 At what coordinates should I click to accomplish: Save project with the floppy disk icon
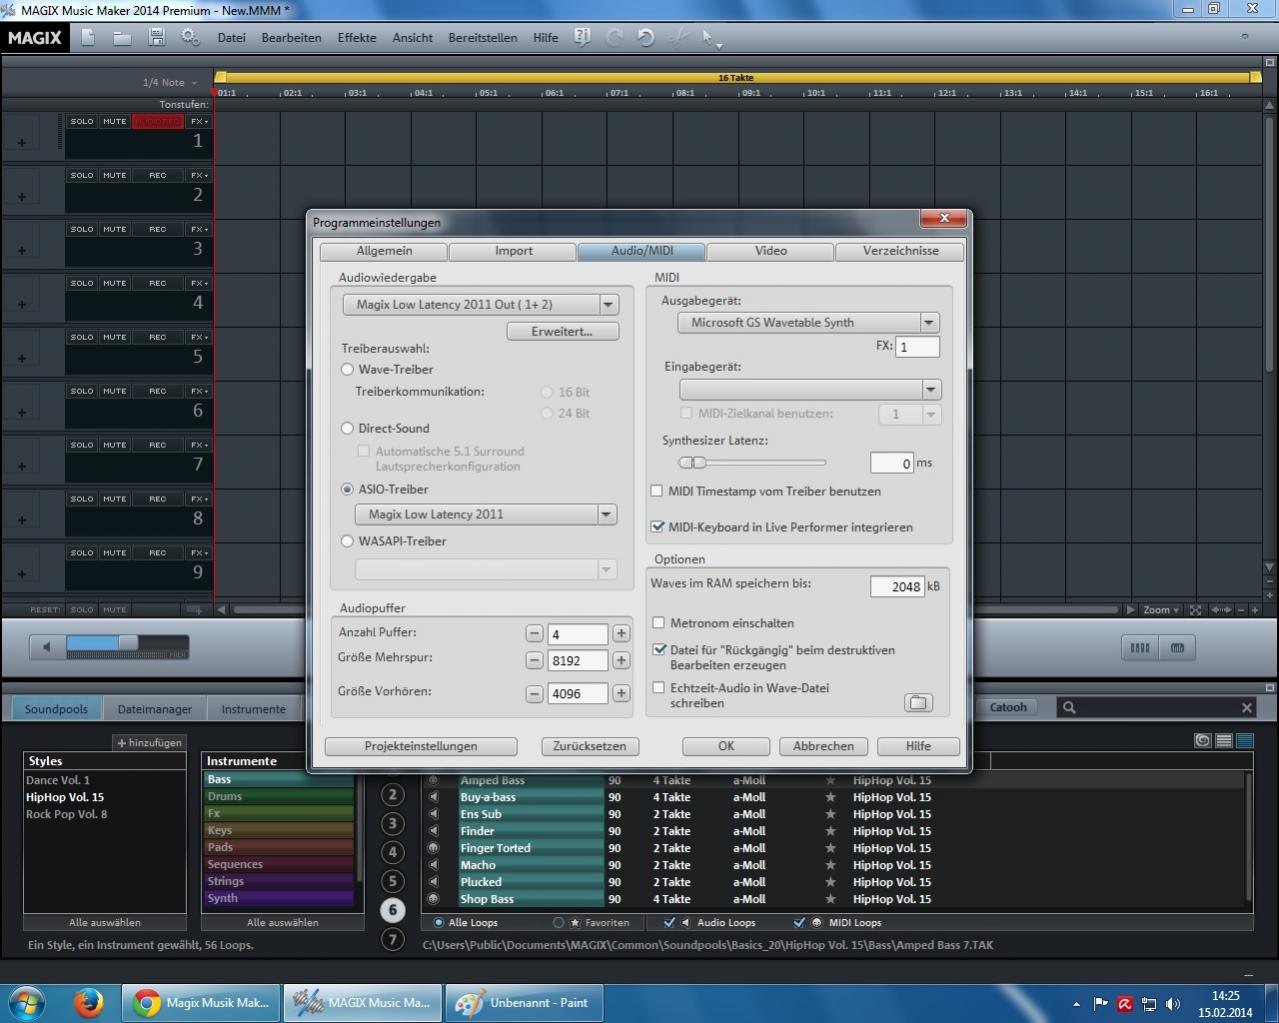click(156, 37)
